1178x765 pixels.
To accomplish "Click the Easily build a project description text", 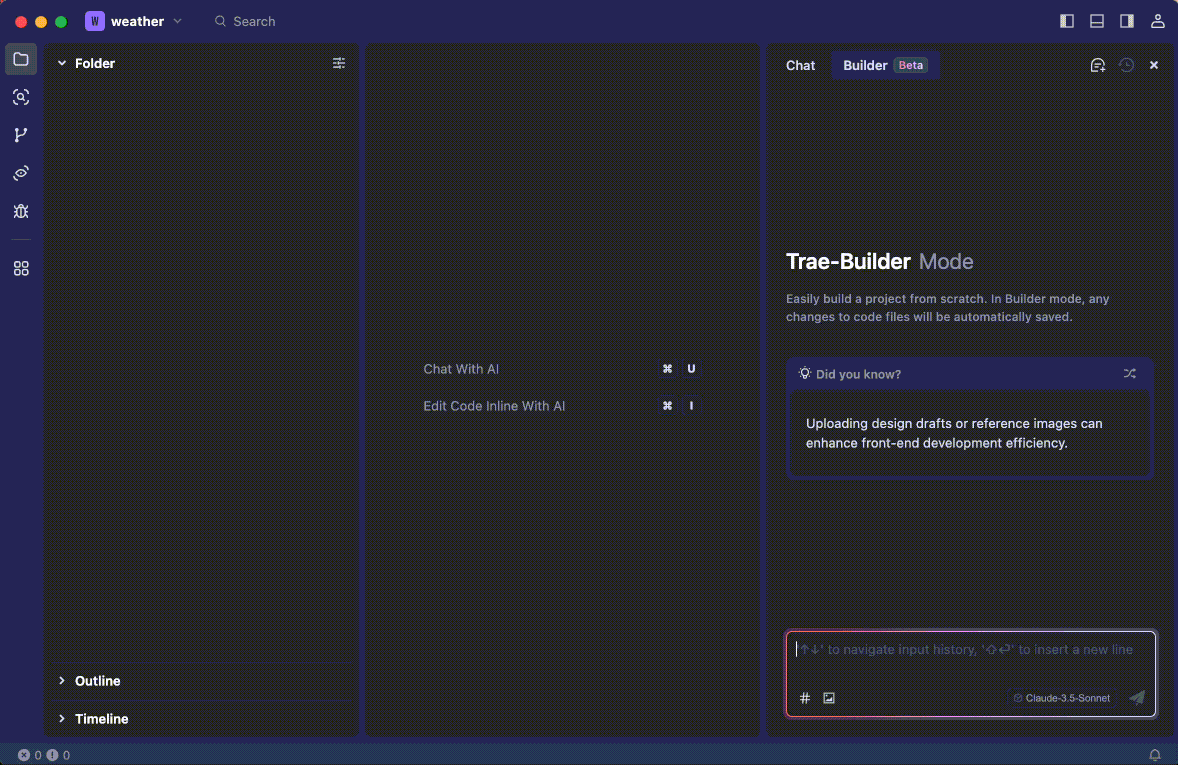I will click(x=947, y=308).
